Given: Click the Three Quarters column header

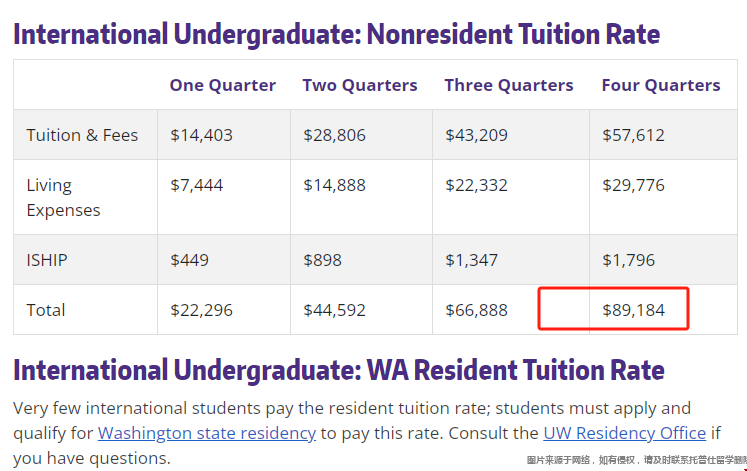Looking at the screenshot, I should [509, 85].
